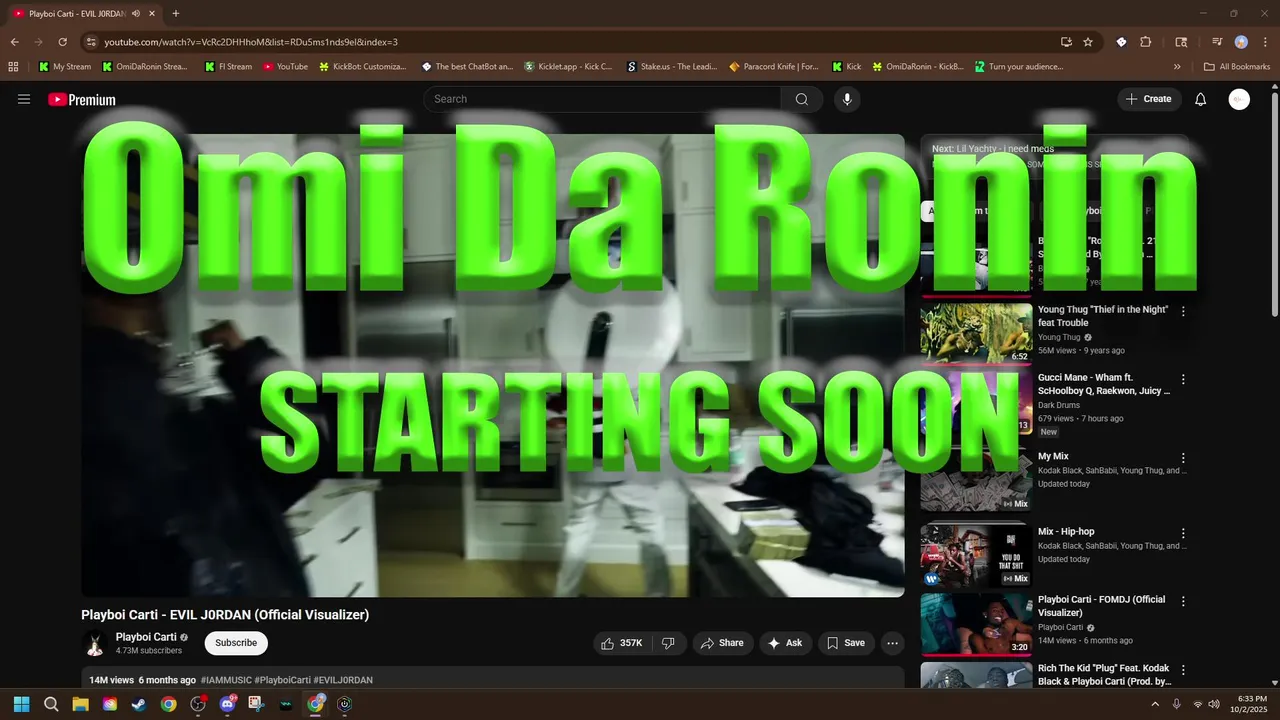This screenshot has height=720, width=1280.
Task: Open the YouTube account avatar menu
Action: [x=1239, y=99]
